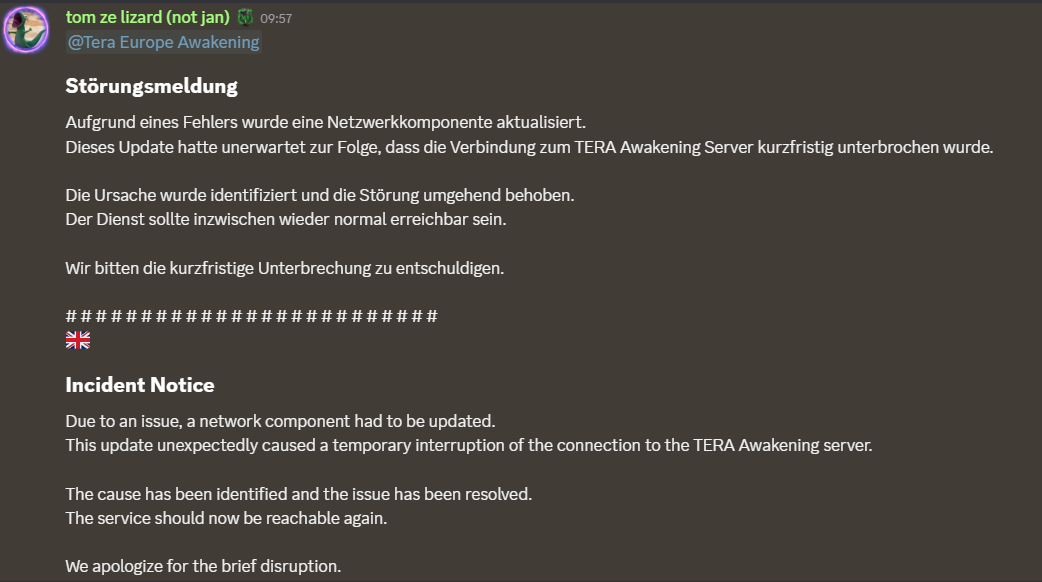Screen dimensions: 1042x582
Task: Click the line starting with 'Aufgrund eines Fehlers'
Action: click(325, 122)
